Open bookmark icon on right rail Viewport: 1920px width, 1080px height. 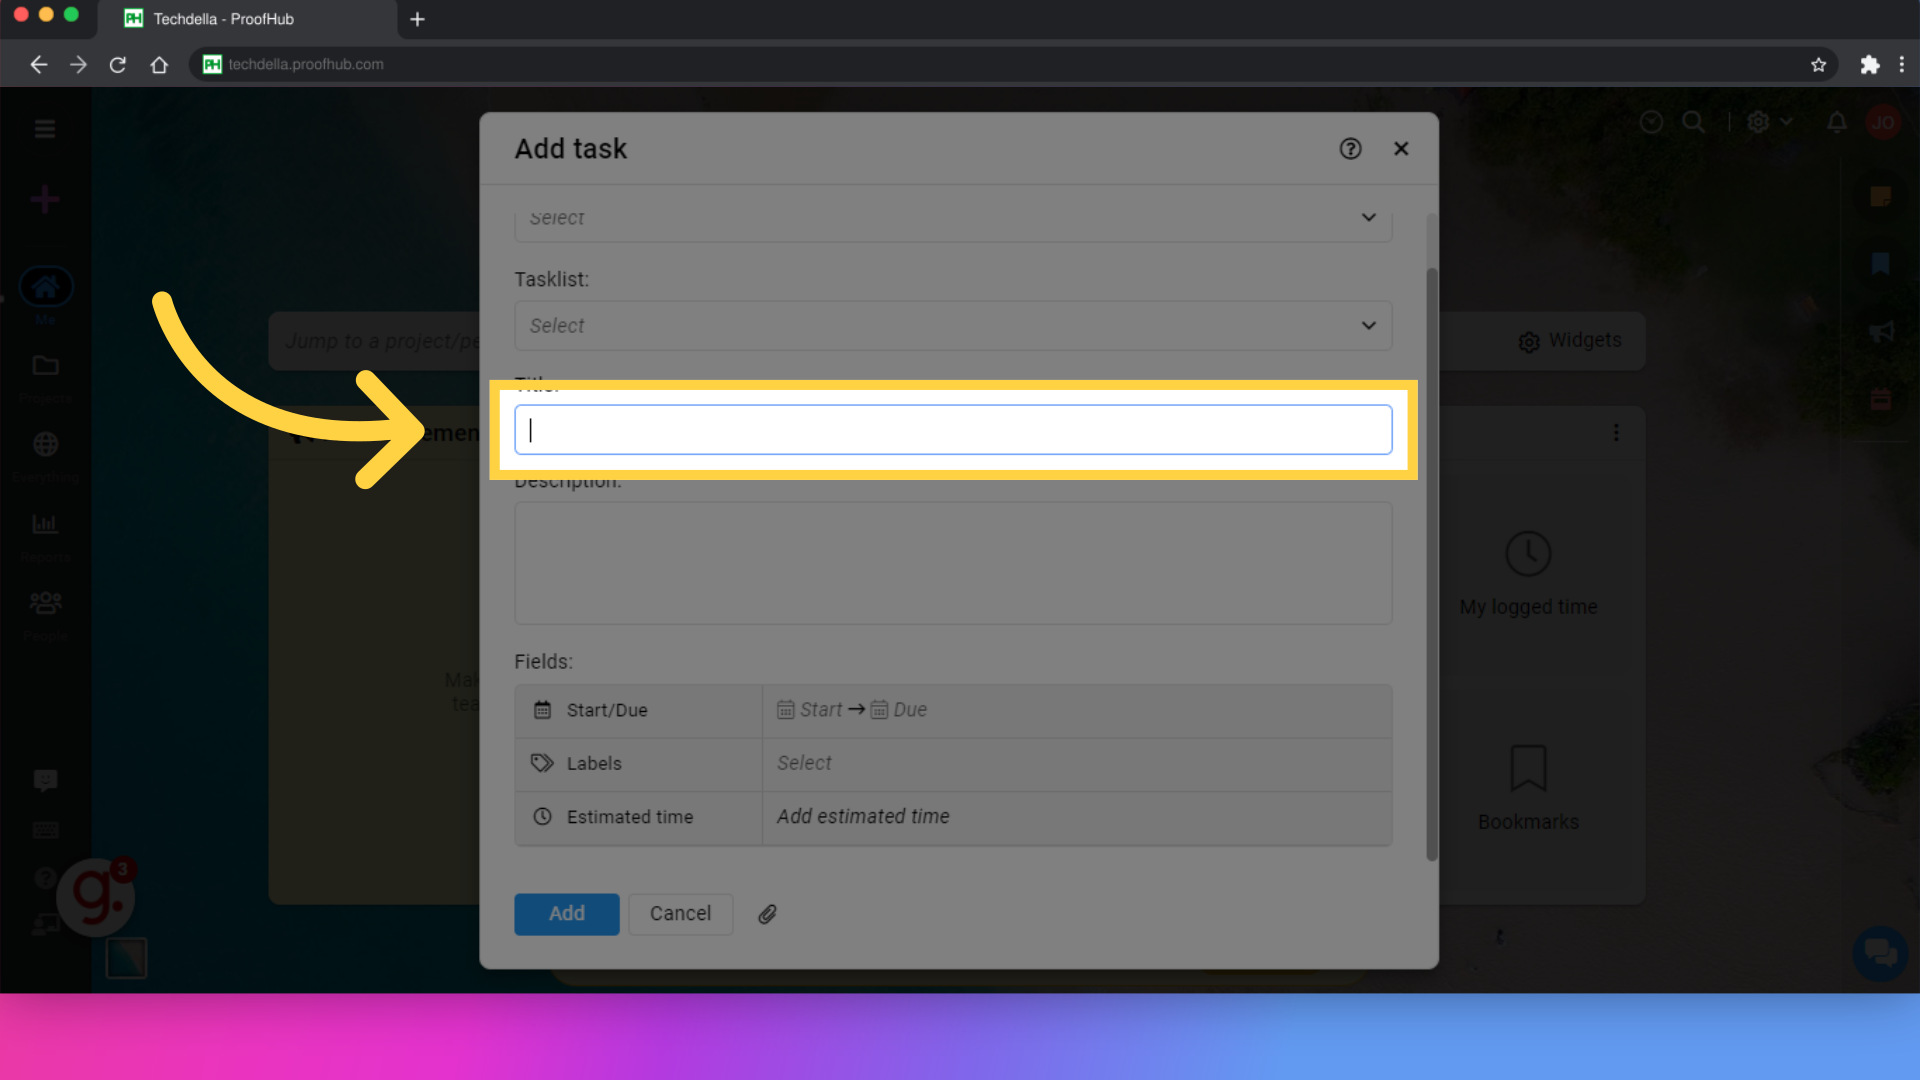point(1881,263)
